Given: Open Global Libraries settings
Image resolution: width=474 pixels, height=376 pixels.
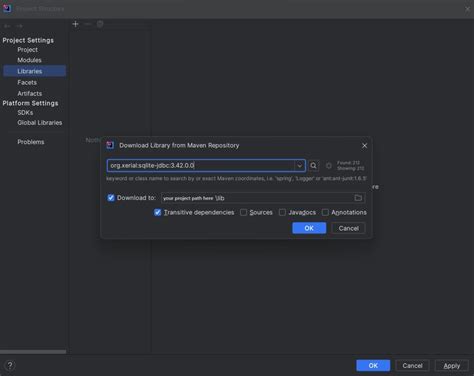Looking at the screenshot, I should (40, 123).
